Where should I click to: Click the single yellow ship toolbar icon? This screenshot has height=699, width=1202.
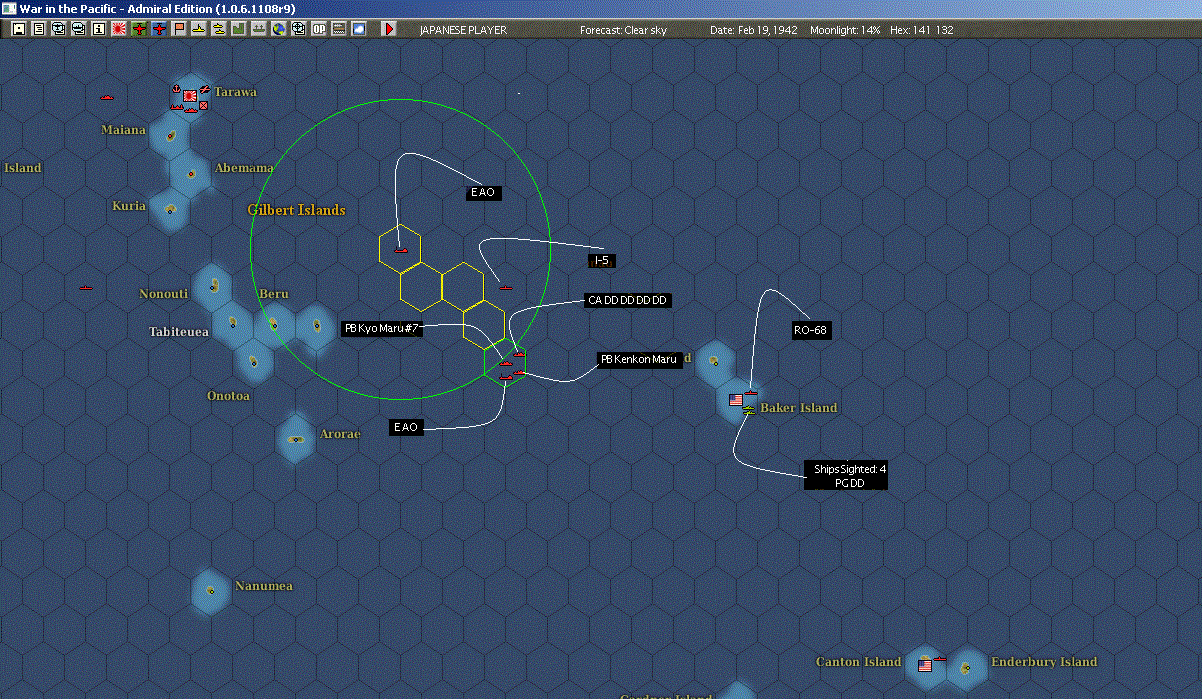click(x=199, y=29)
